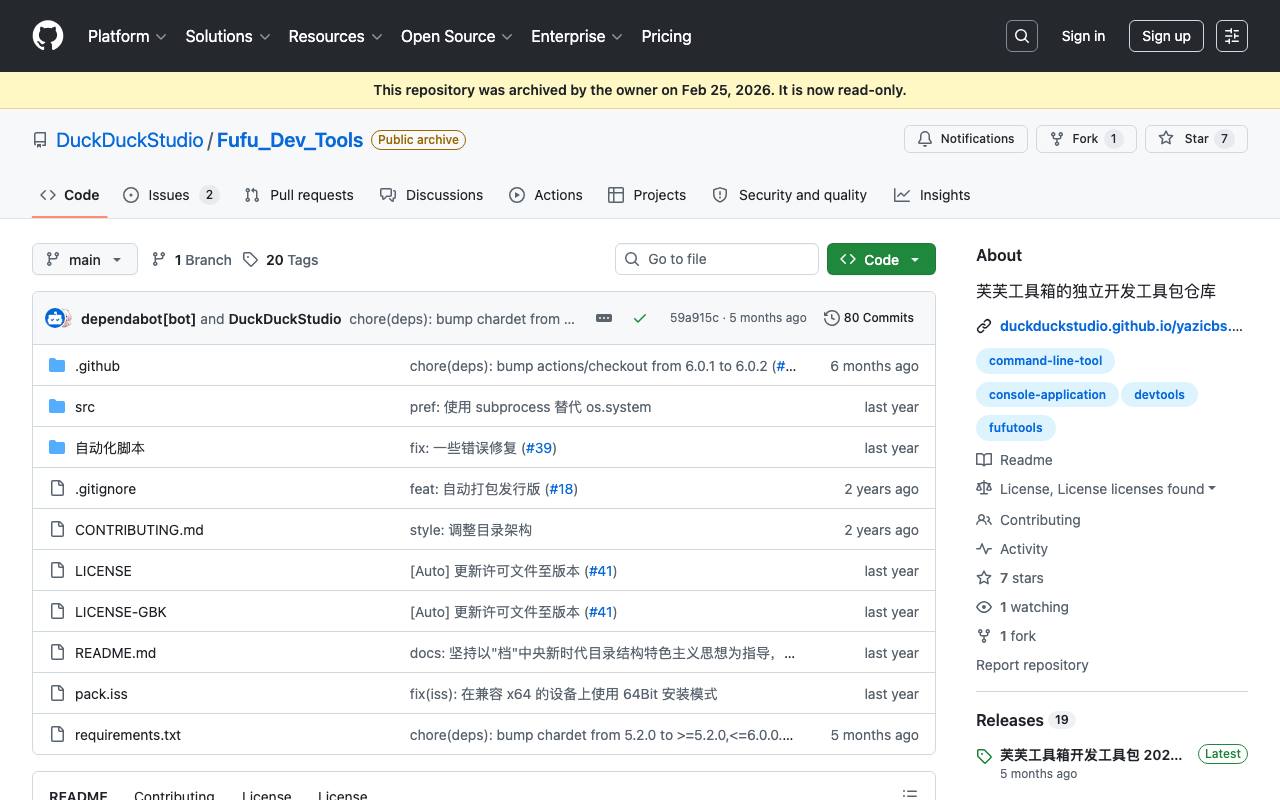Screen dimensions: 1280x800
Task: Click Report repository link
Action: pyautogui.click(x=1032, y=665)
